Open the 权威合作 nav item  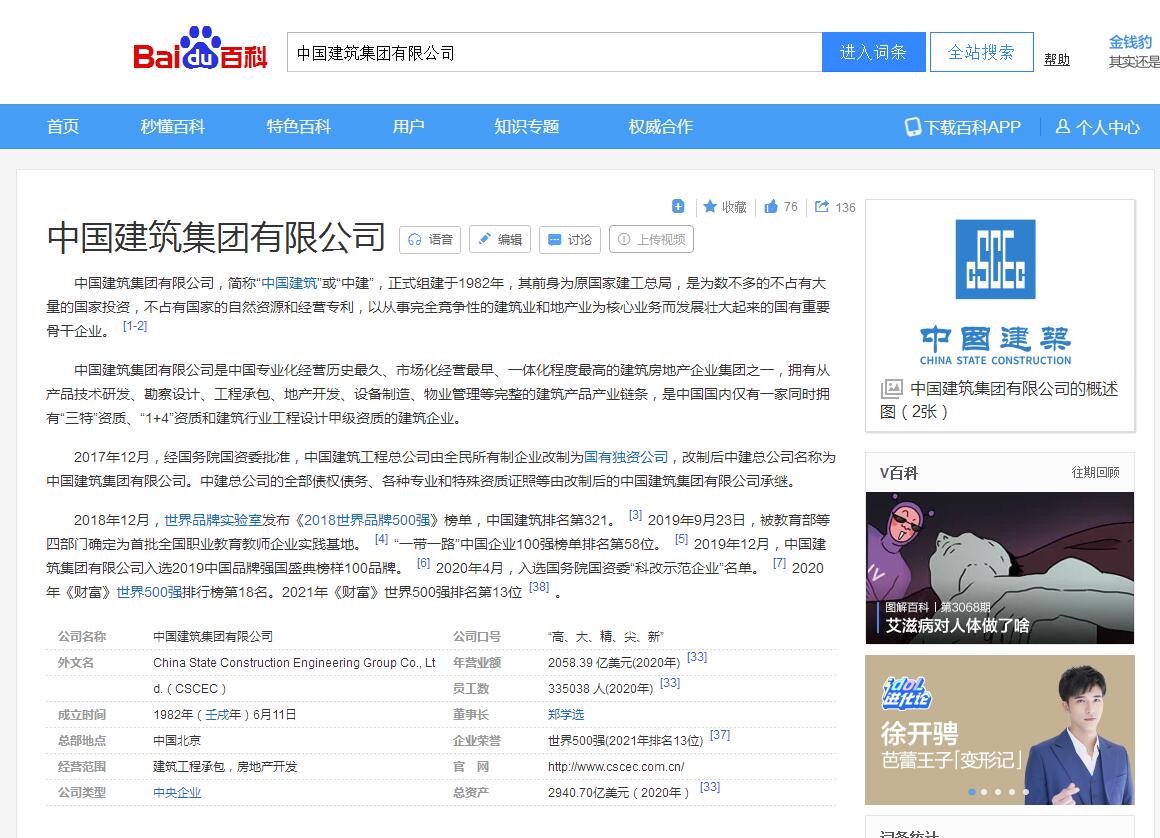click(661, 126)
